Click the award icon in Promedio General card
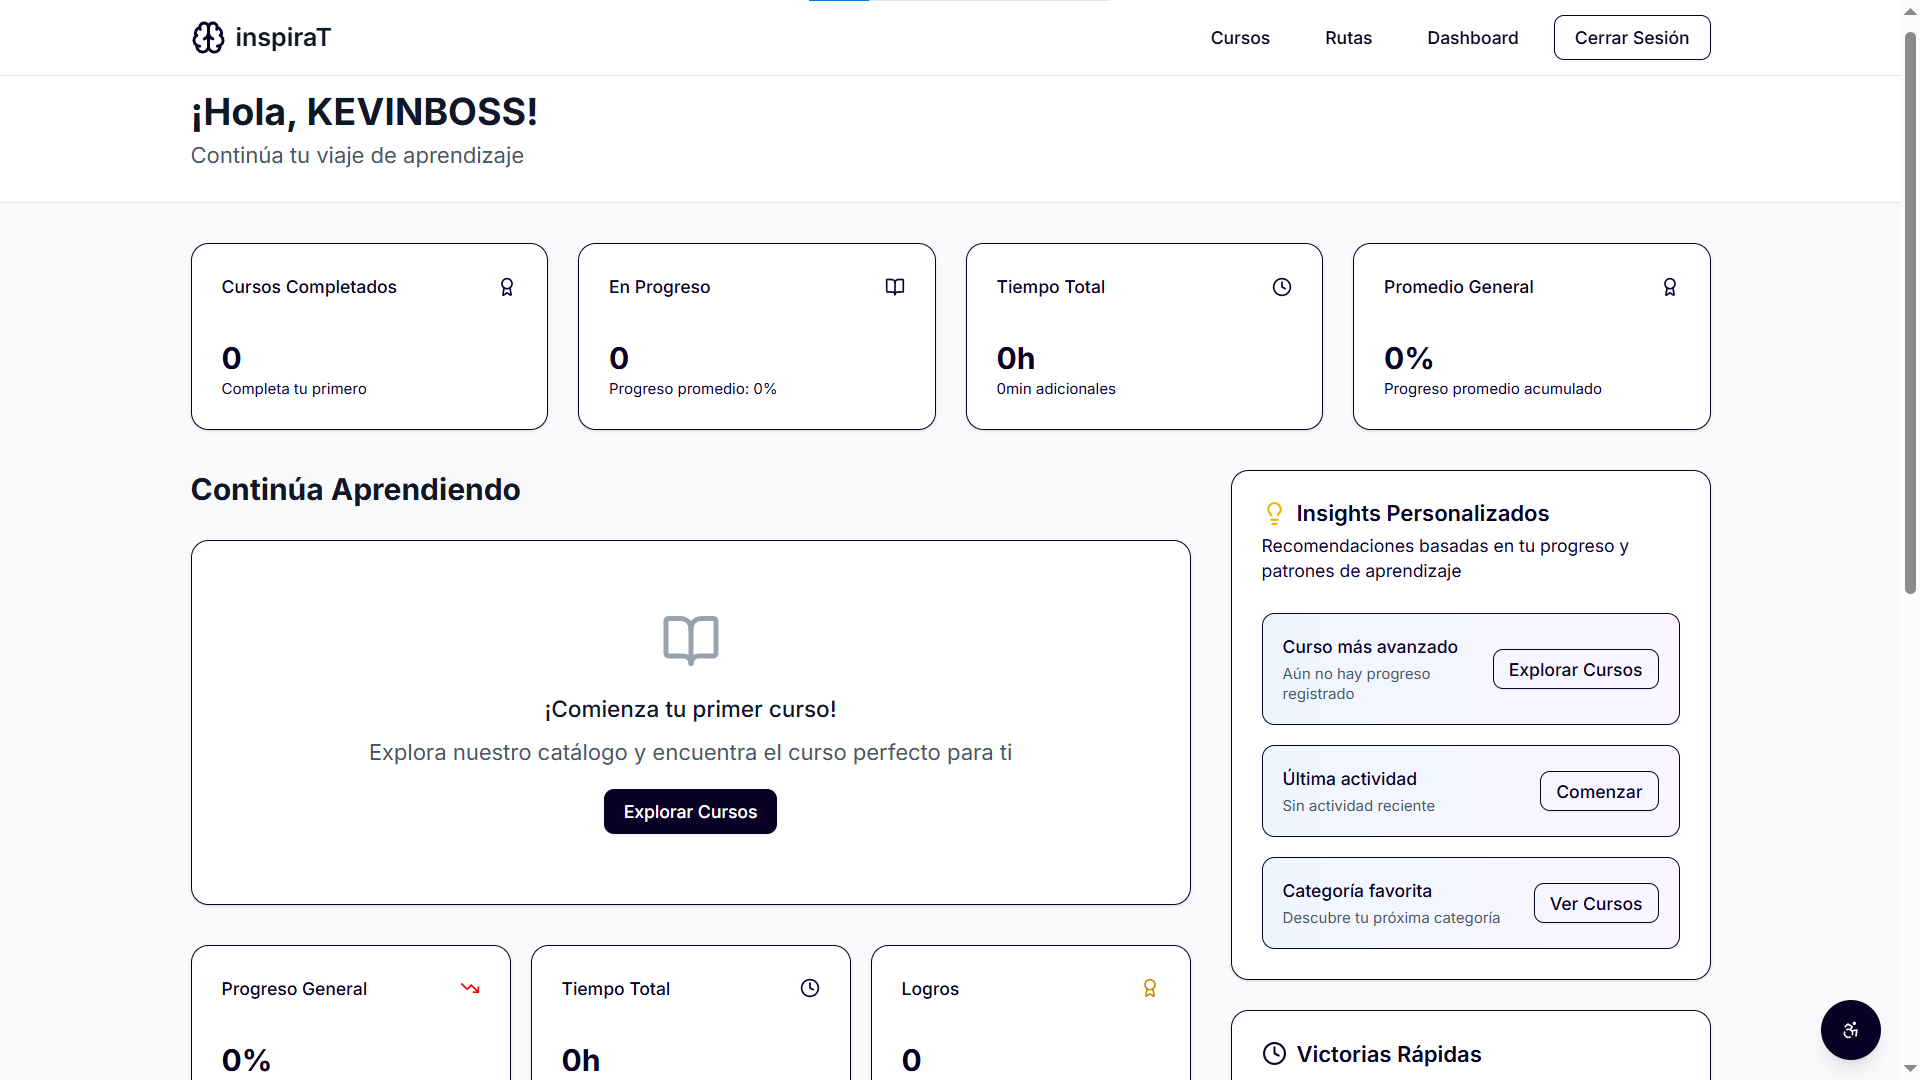 [1670, 287]
